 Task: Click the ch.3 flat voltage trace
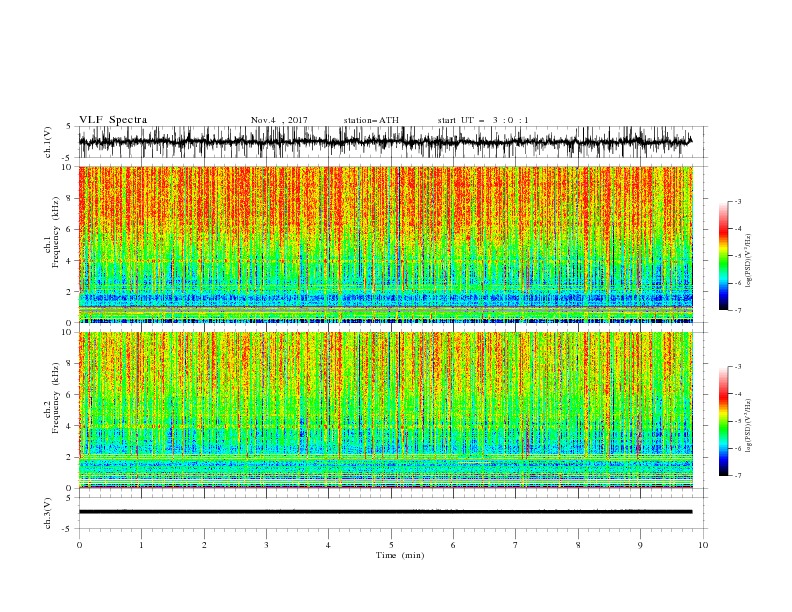[x=385, y=512]
